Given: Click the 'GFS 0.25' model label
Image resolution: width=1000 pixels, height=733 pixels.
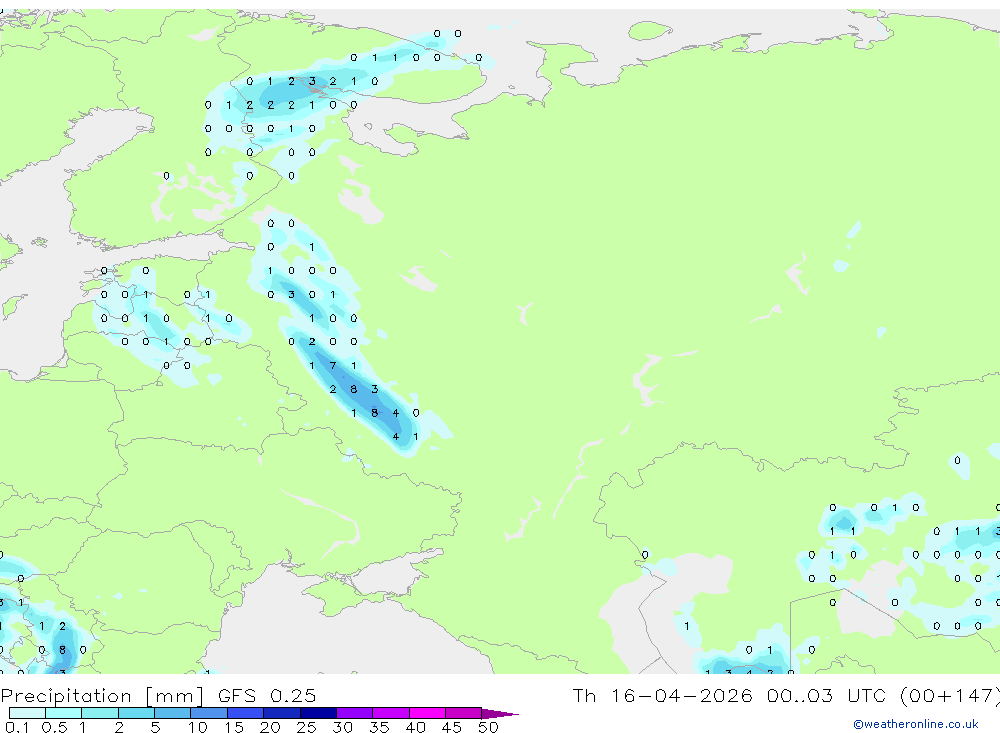Looking at the screenshot, I should pos(267,696).
